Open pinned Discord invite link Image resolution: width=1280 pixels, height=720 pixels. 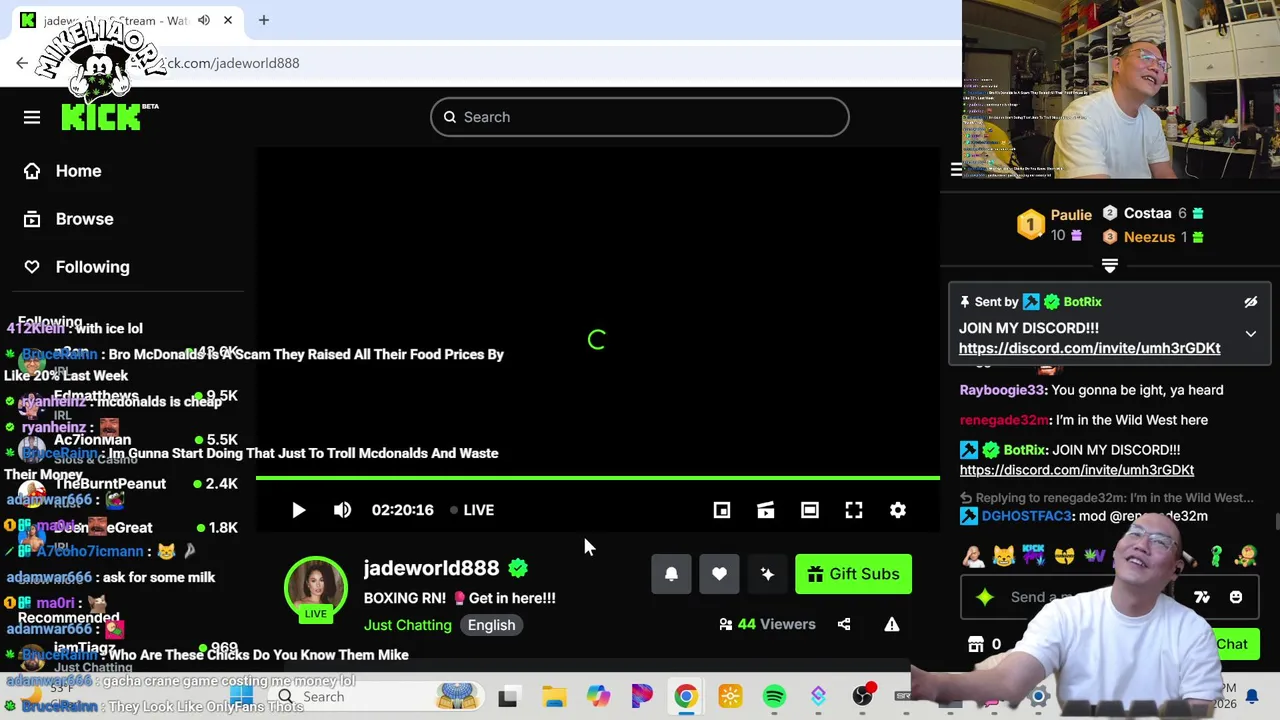pyautogui.click(x=1089, y=348)
